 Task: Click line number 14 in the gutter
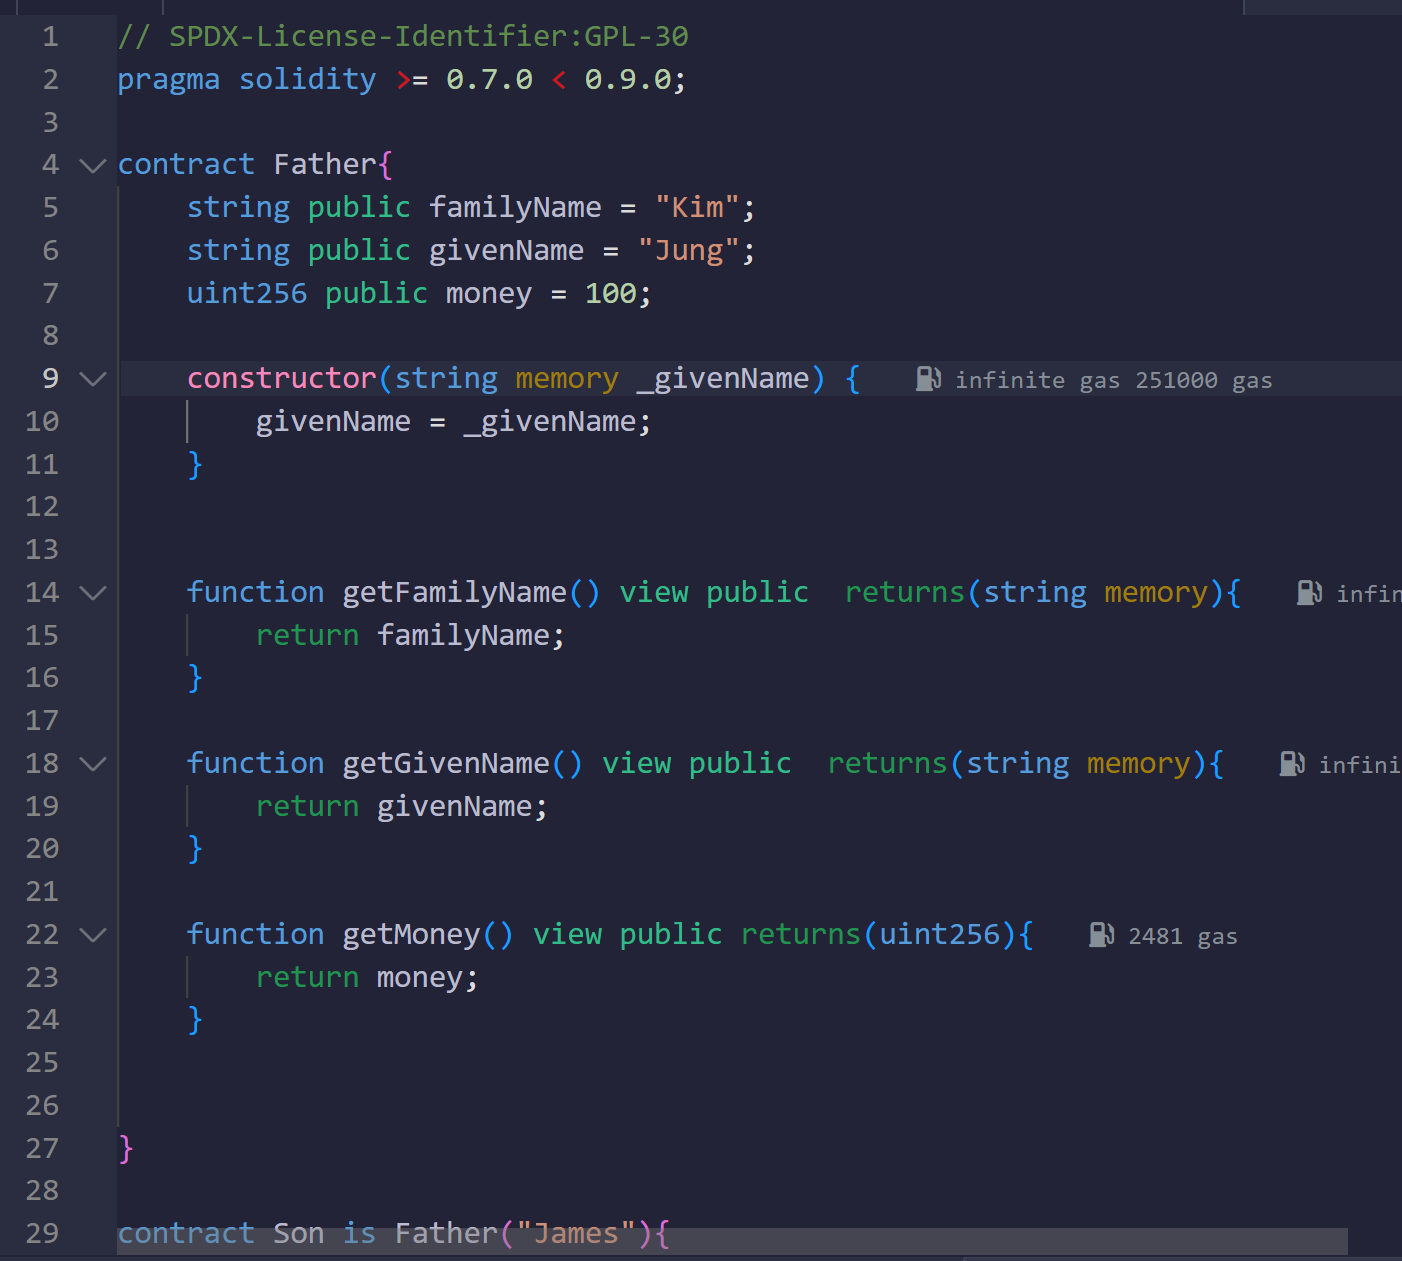(x=42, y=592)
